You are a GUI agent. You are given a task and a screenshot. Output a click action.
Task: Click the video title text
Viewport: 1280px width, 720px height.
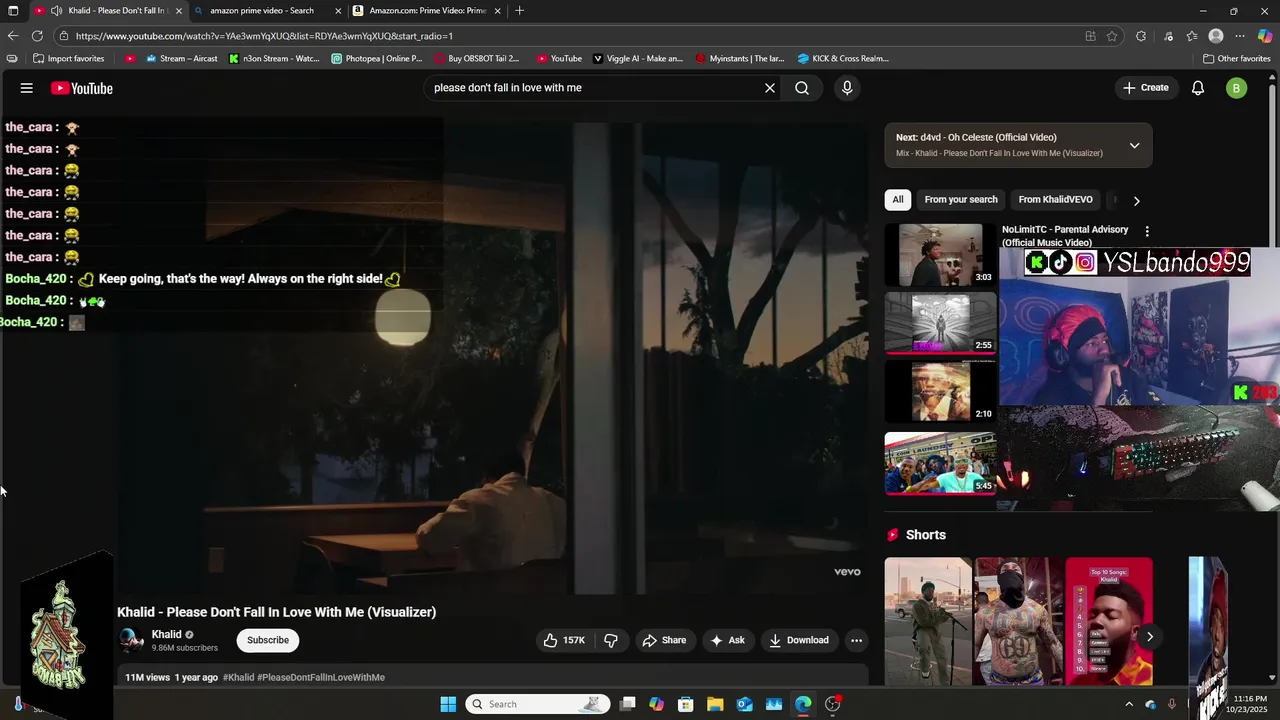point(276,612)
